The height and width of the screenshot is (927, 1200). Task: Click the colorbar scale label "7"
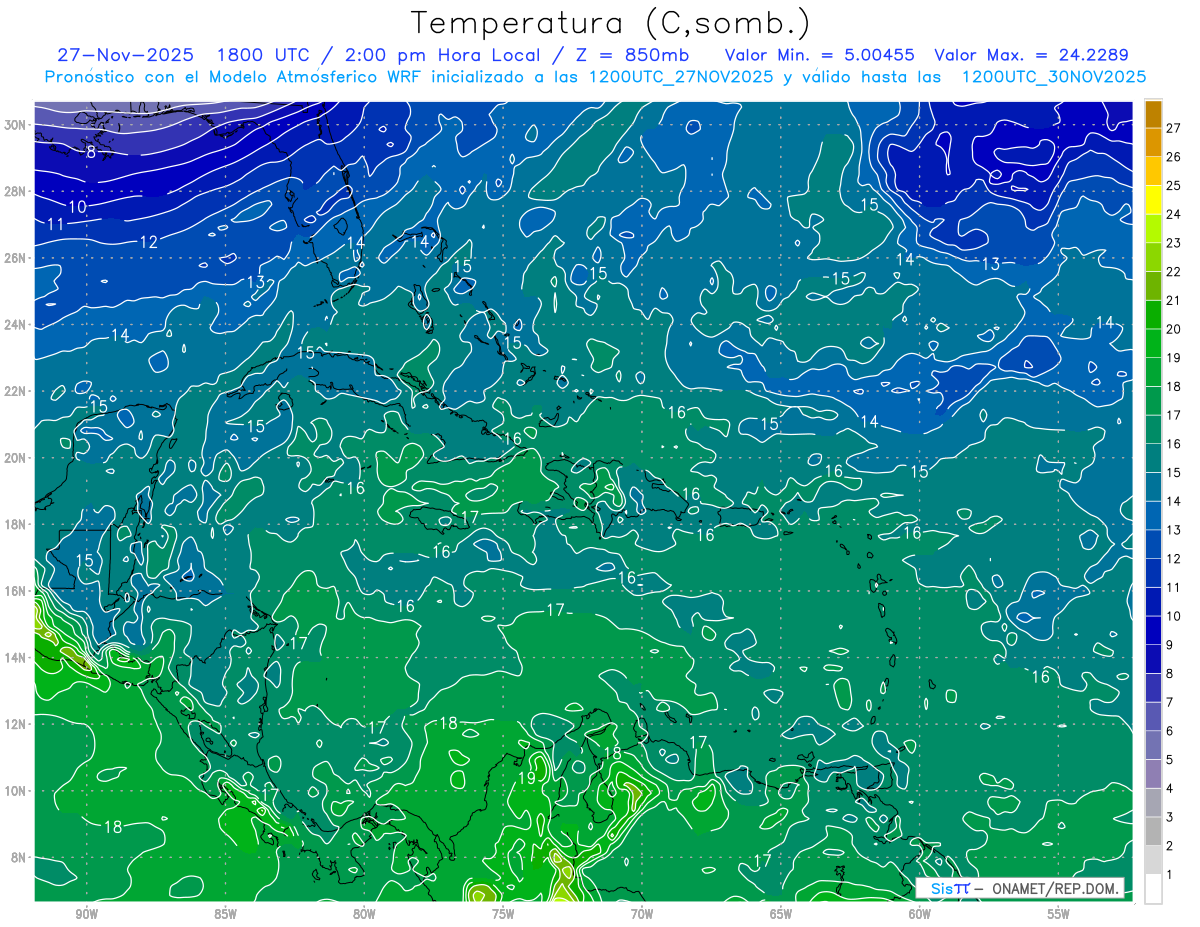click(1170, 703)
